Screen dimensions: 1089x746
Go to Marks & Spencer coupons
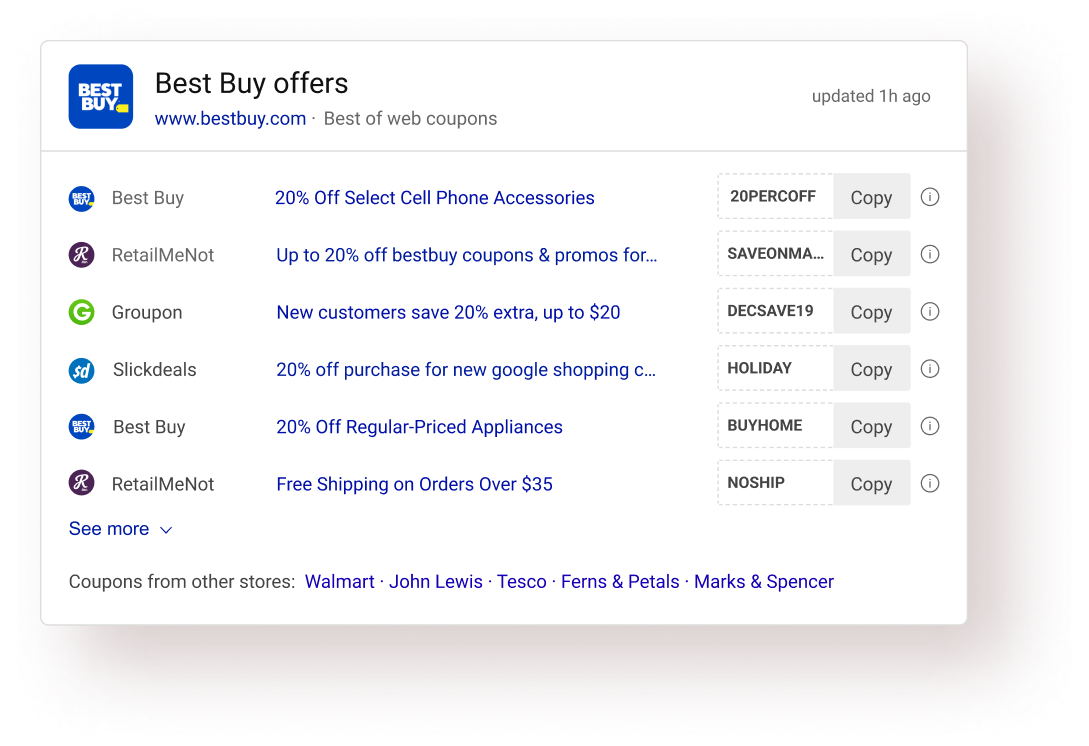click(763, 582)
